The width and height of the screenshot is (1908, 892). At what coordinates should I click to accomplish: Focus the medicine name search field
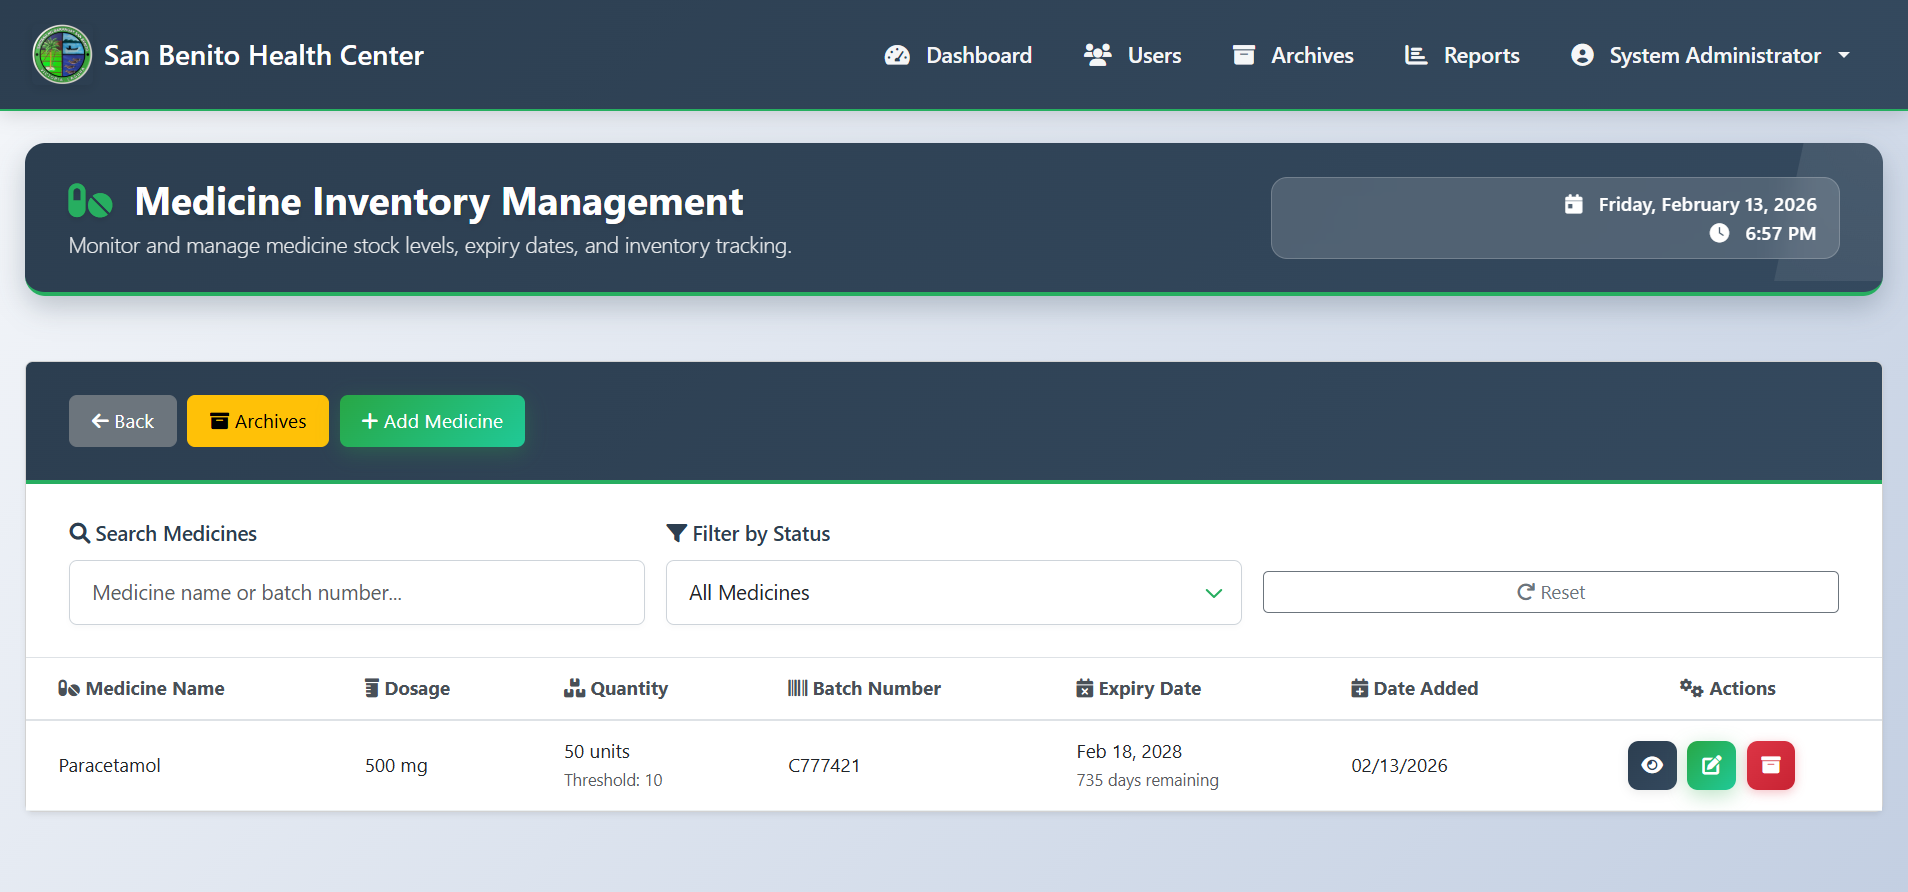pyautogui.click(x=356, y=592)
